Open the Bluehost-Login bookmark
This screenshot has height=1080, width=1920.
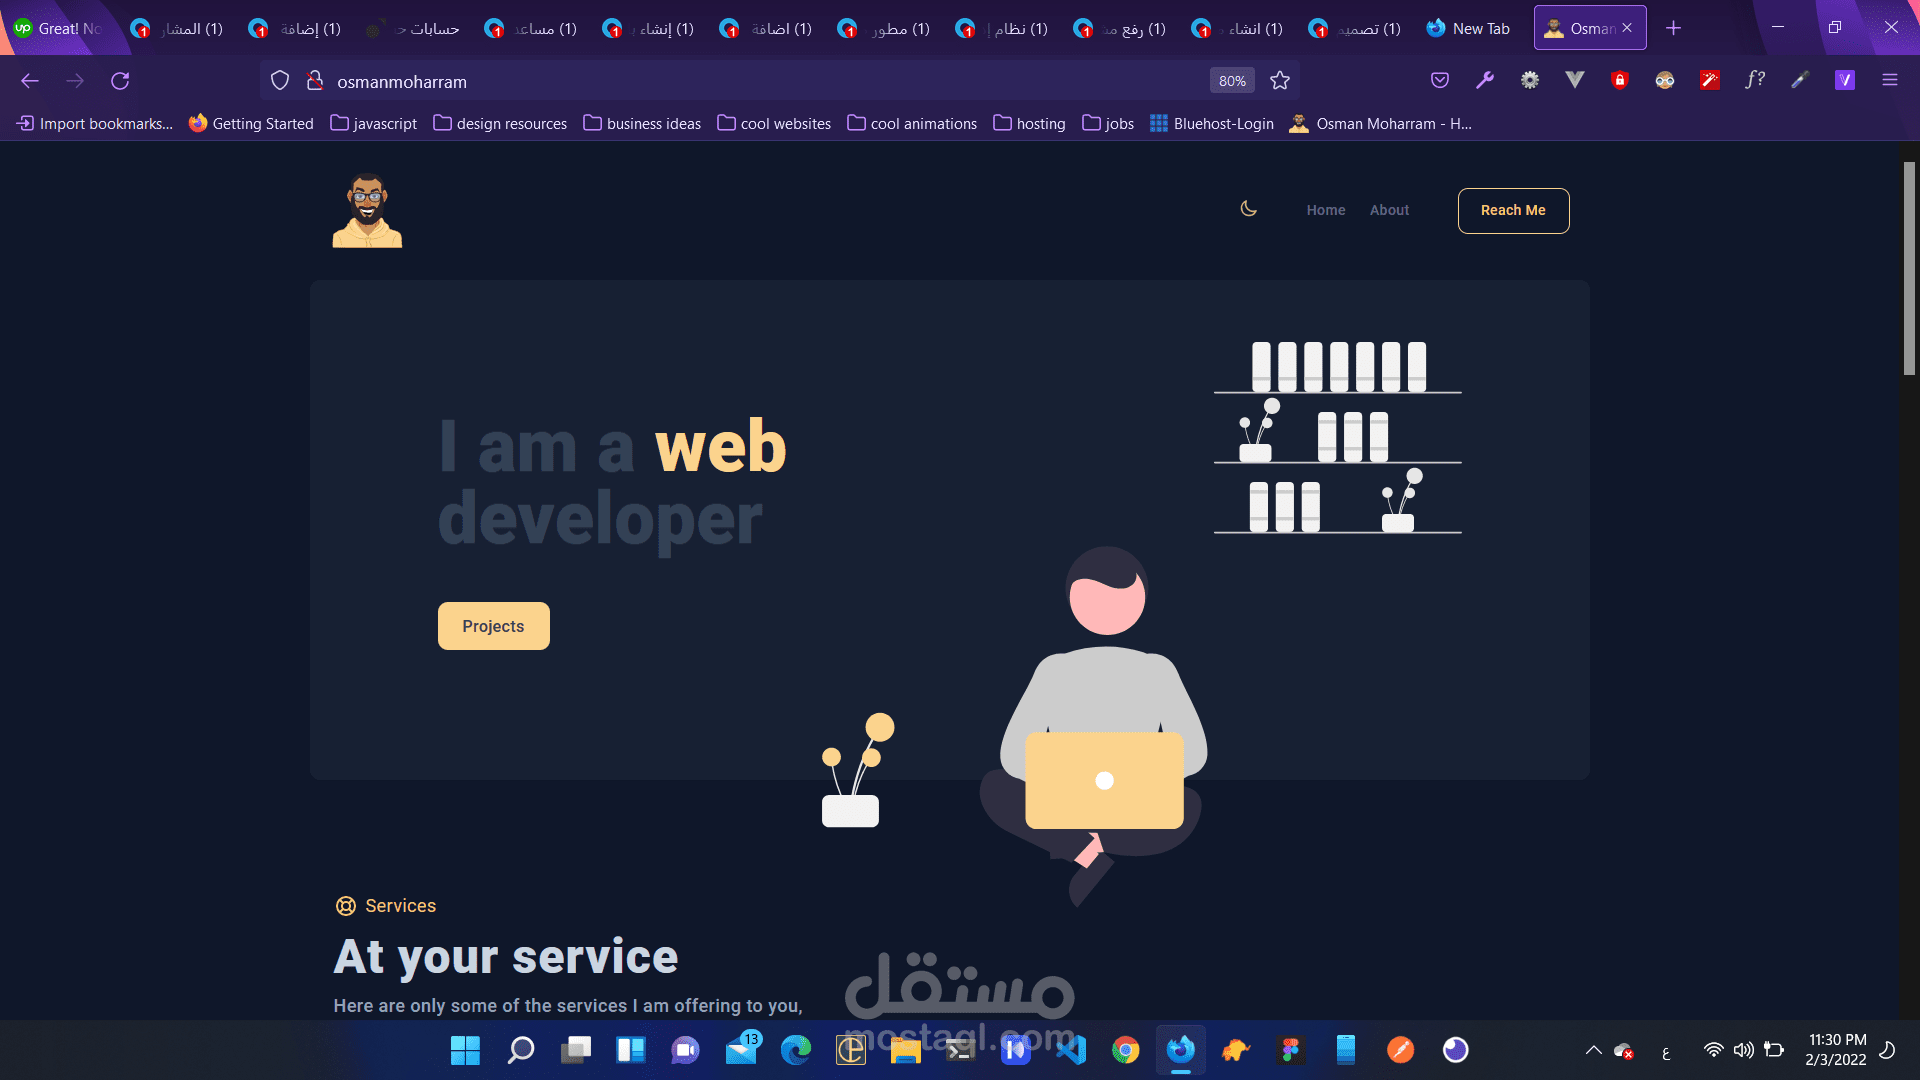[1212, 123]
